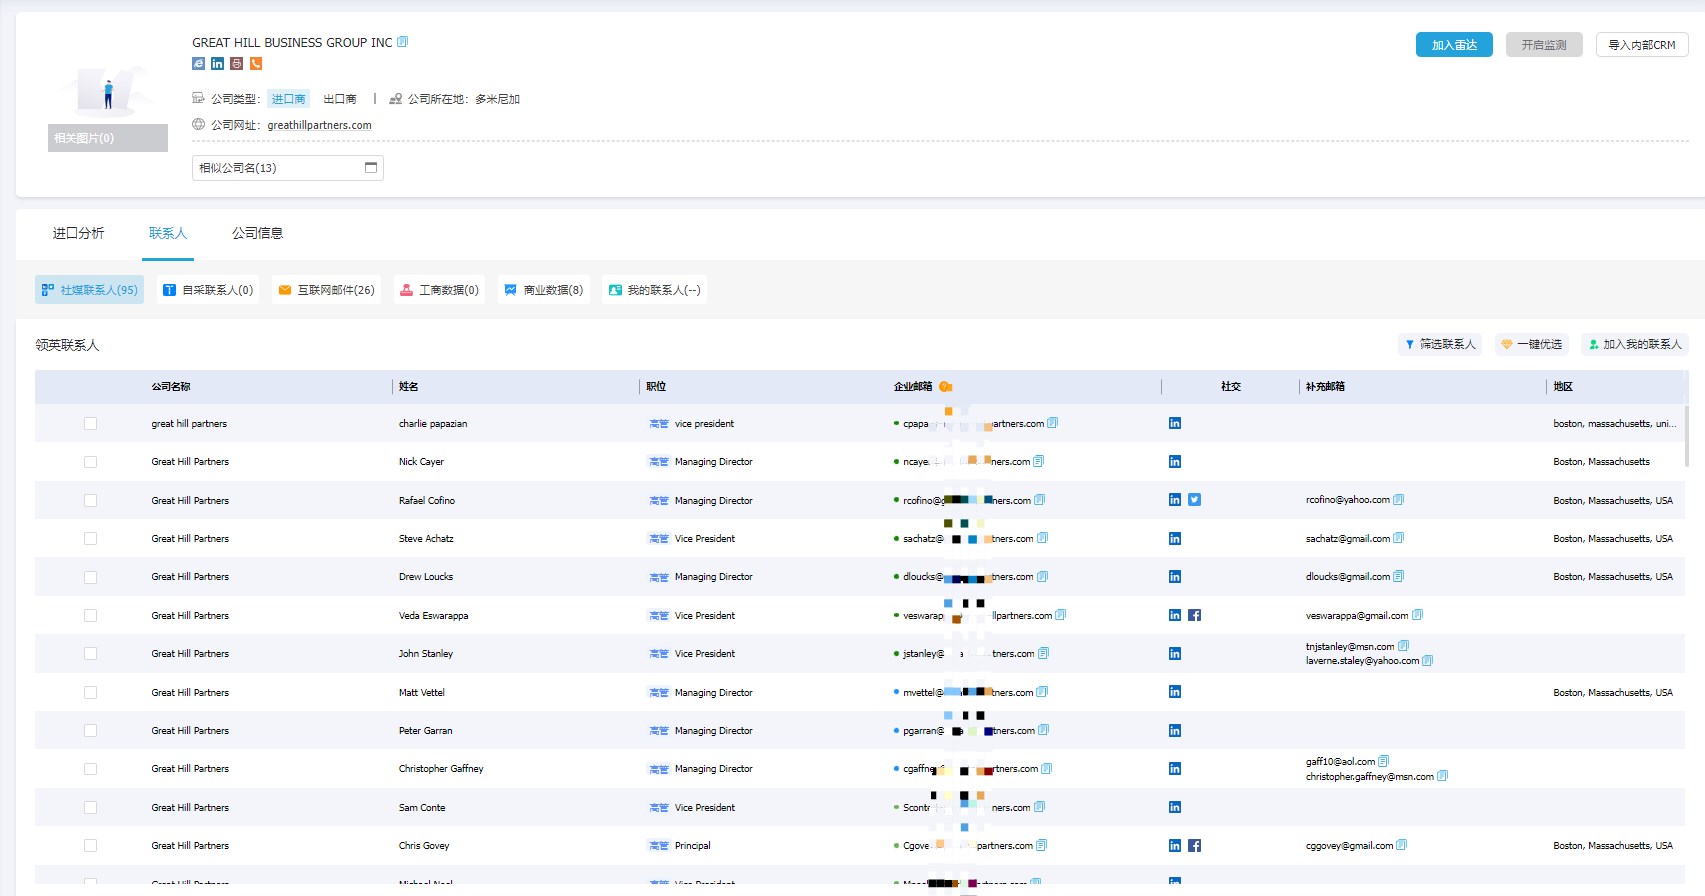This screenshot has height=896, width=1705.
Task: Select 互联网邮件(26) sub-tab
Action: pos(326,290)
